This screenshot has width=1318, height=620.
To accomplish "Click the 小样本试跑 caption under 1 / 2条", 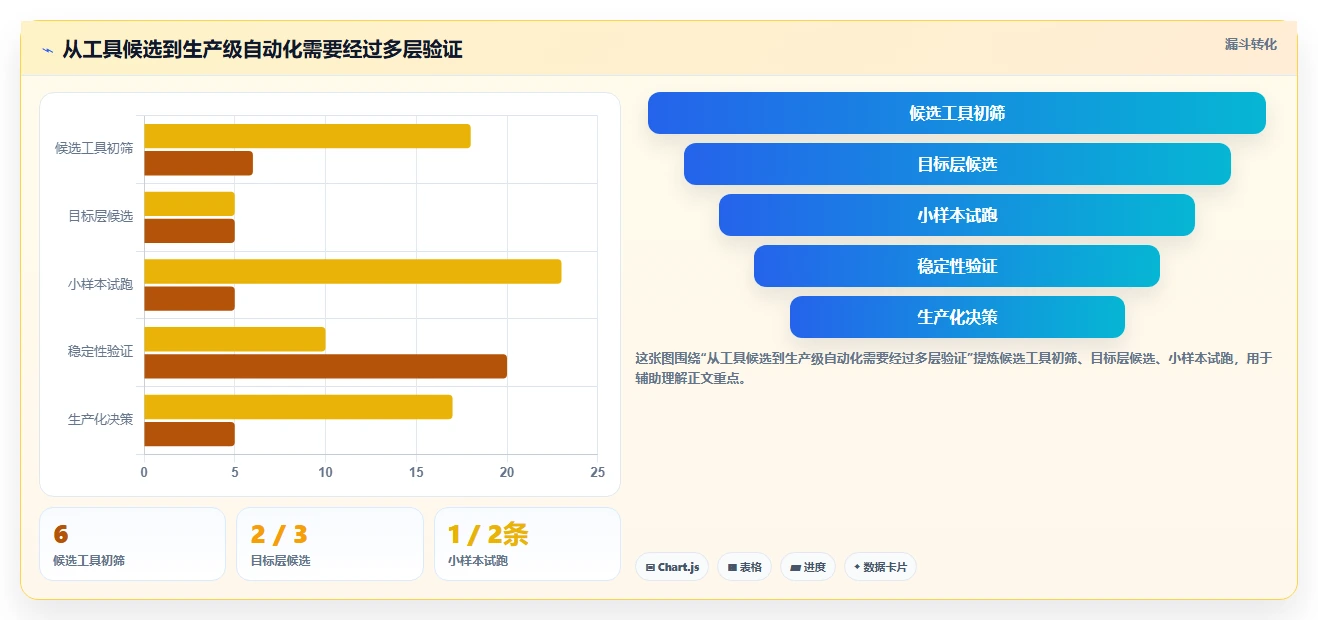I will pos(478,561).
